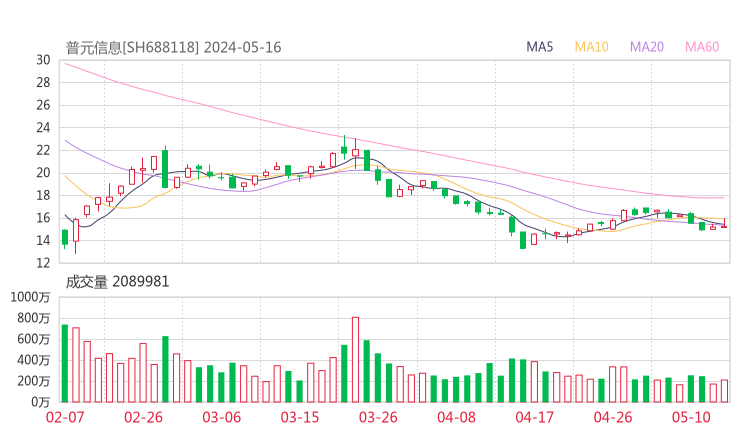Click the 03-26 date label

tap(378, 417)
